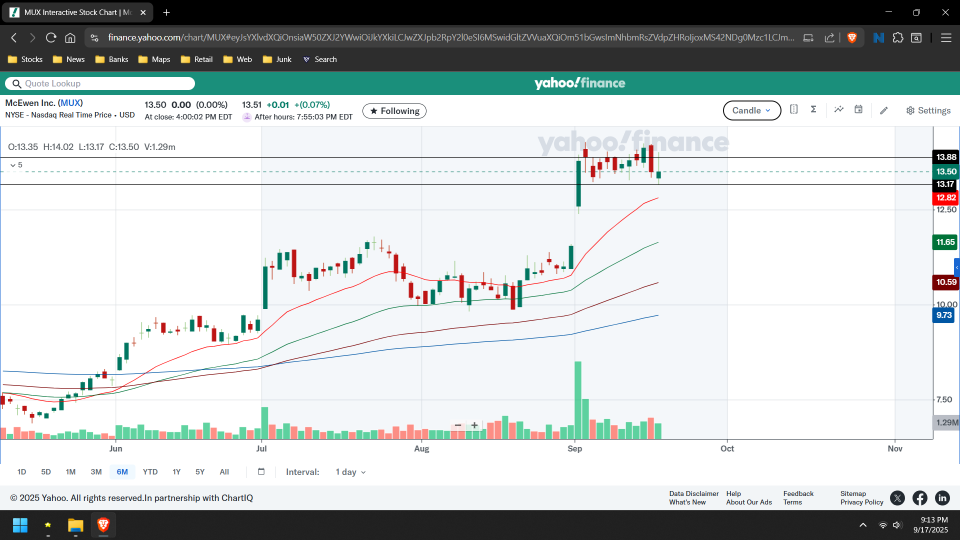Select the 1Y time range
Screen dimensions: 960x540
[x=176, y=472]
